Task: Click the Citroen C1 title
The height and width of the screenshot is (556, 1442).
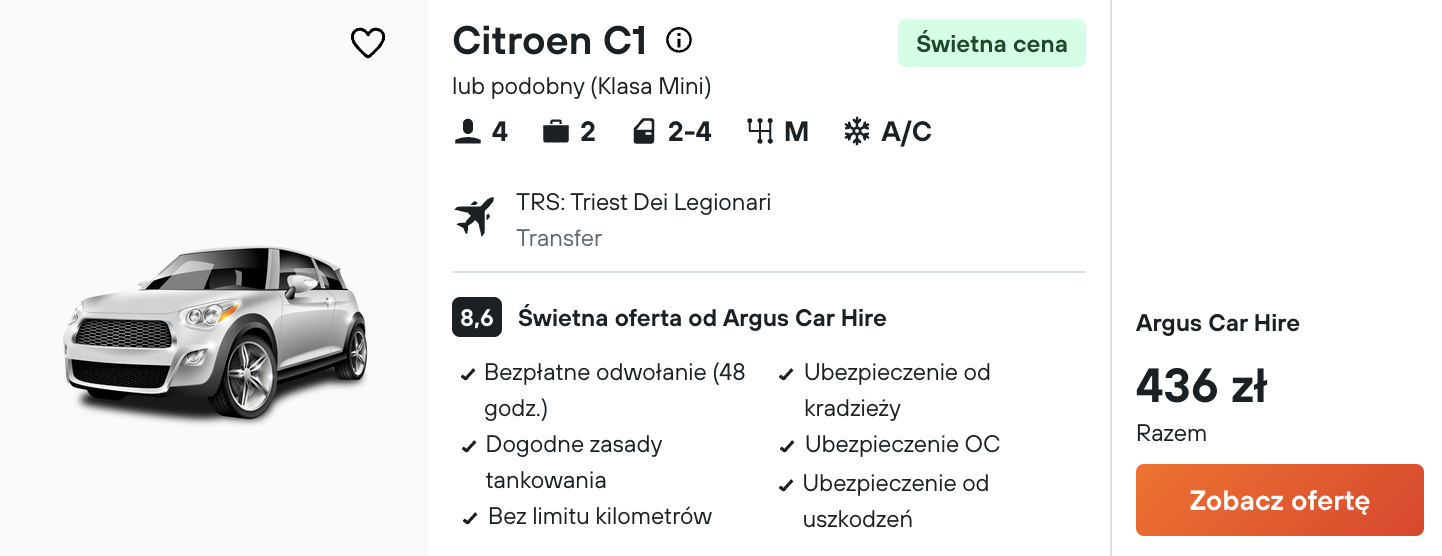Action: click(x=550, y=40)
